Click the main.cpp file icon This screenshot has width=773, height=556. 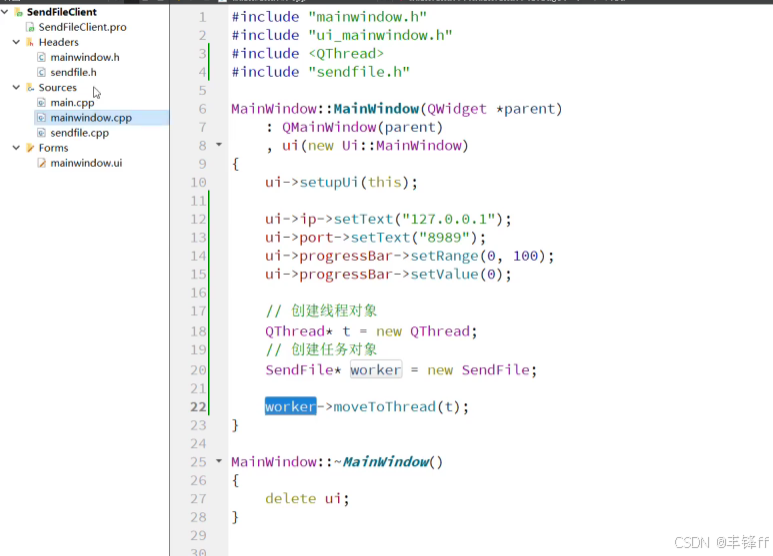[x=41, y=103]
